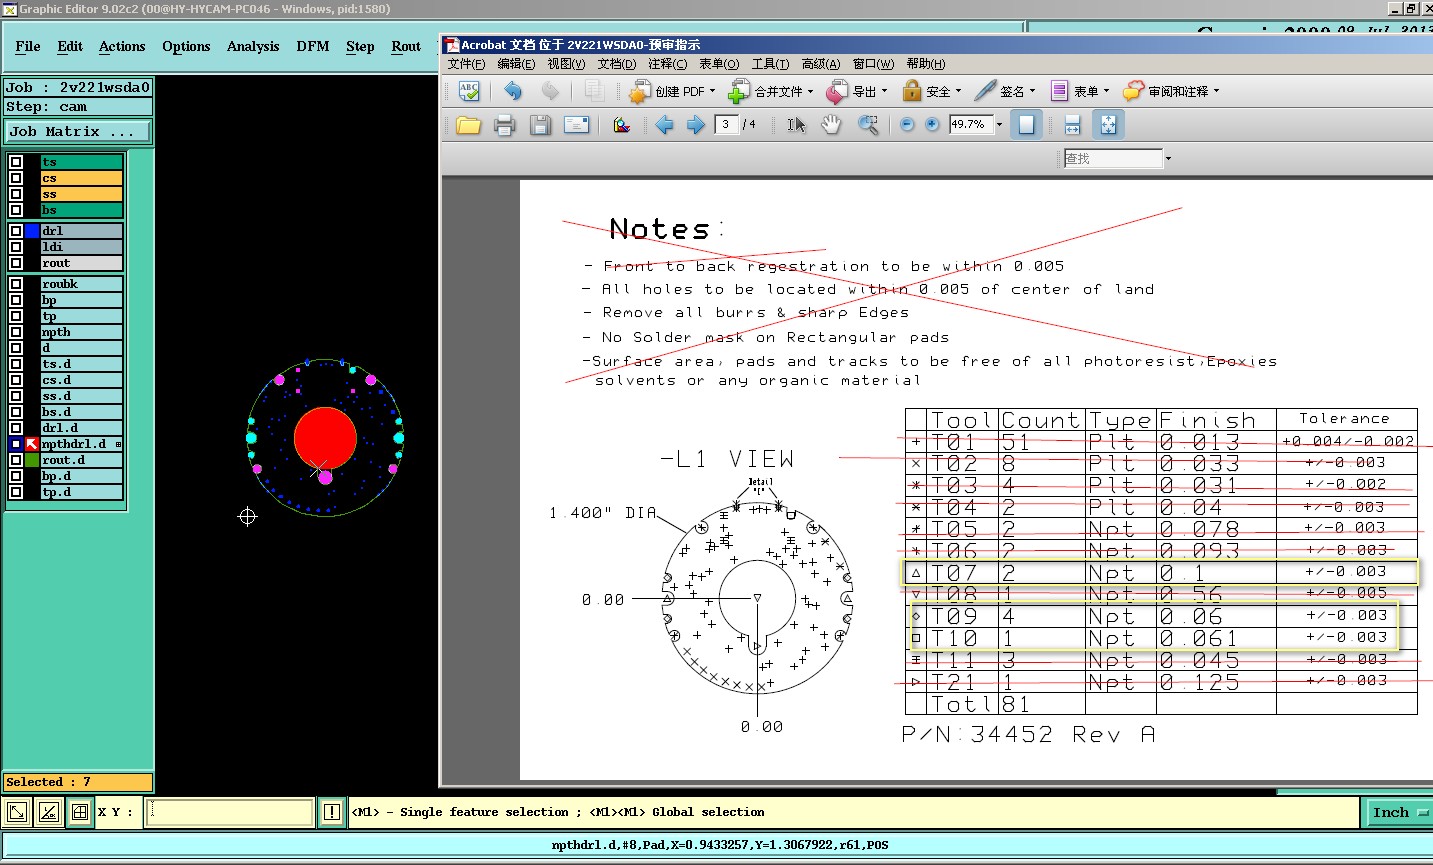The width and height of the screenshot is (1433, 865).
Task: Toggle the rout layer checkbox
Action: [16, 263]
